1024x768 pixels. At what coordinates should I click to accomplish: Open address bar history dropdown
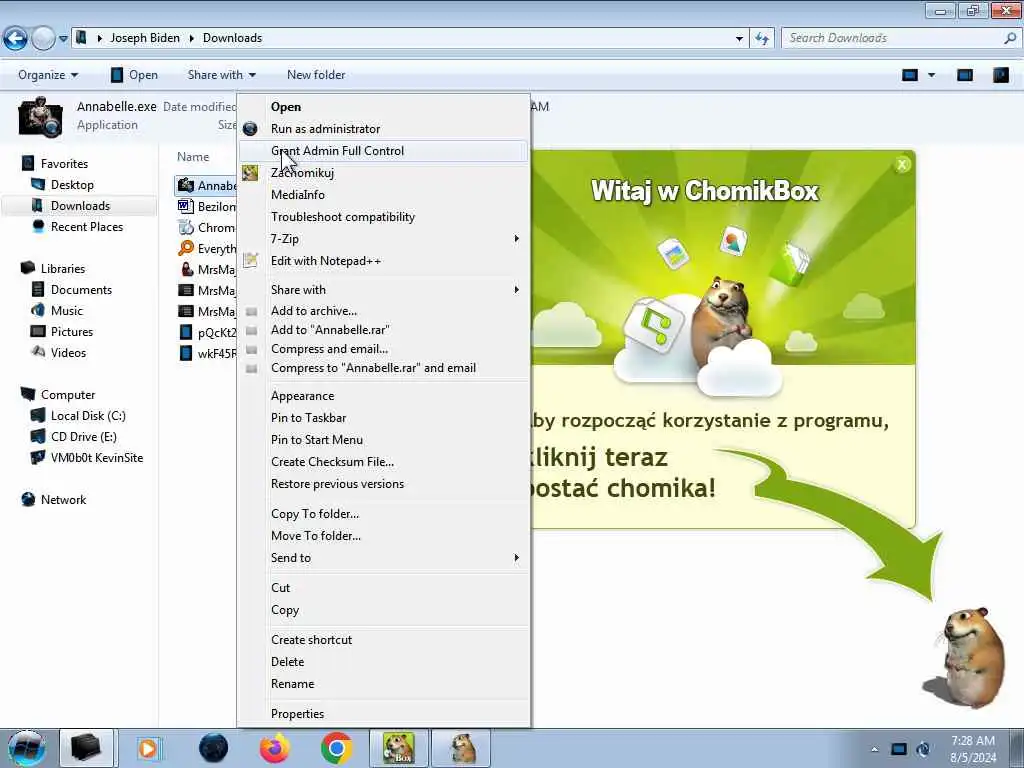[739, 39]
